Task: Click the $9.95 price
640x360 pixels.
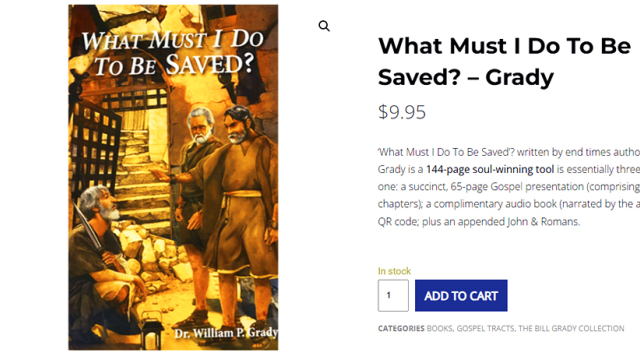Action: 402,112
